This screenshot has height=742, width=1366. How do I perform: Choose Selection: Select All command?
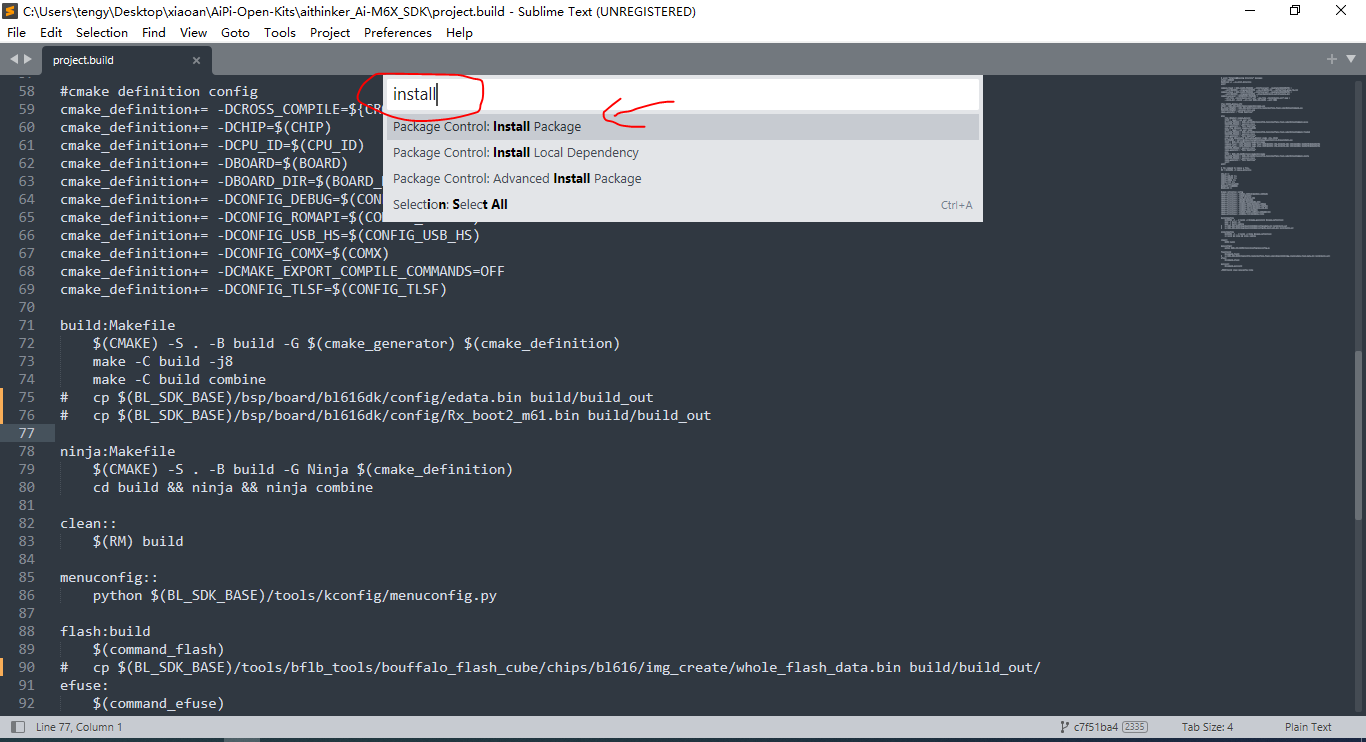click(x=683, y=205)
